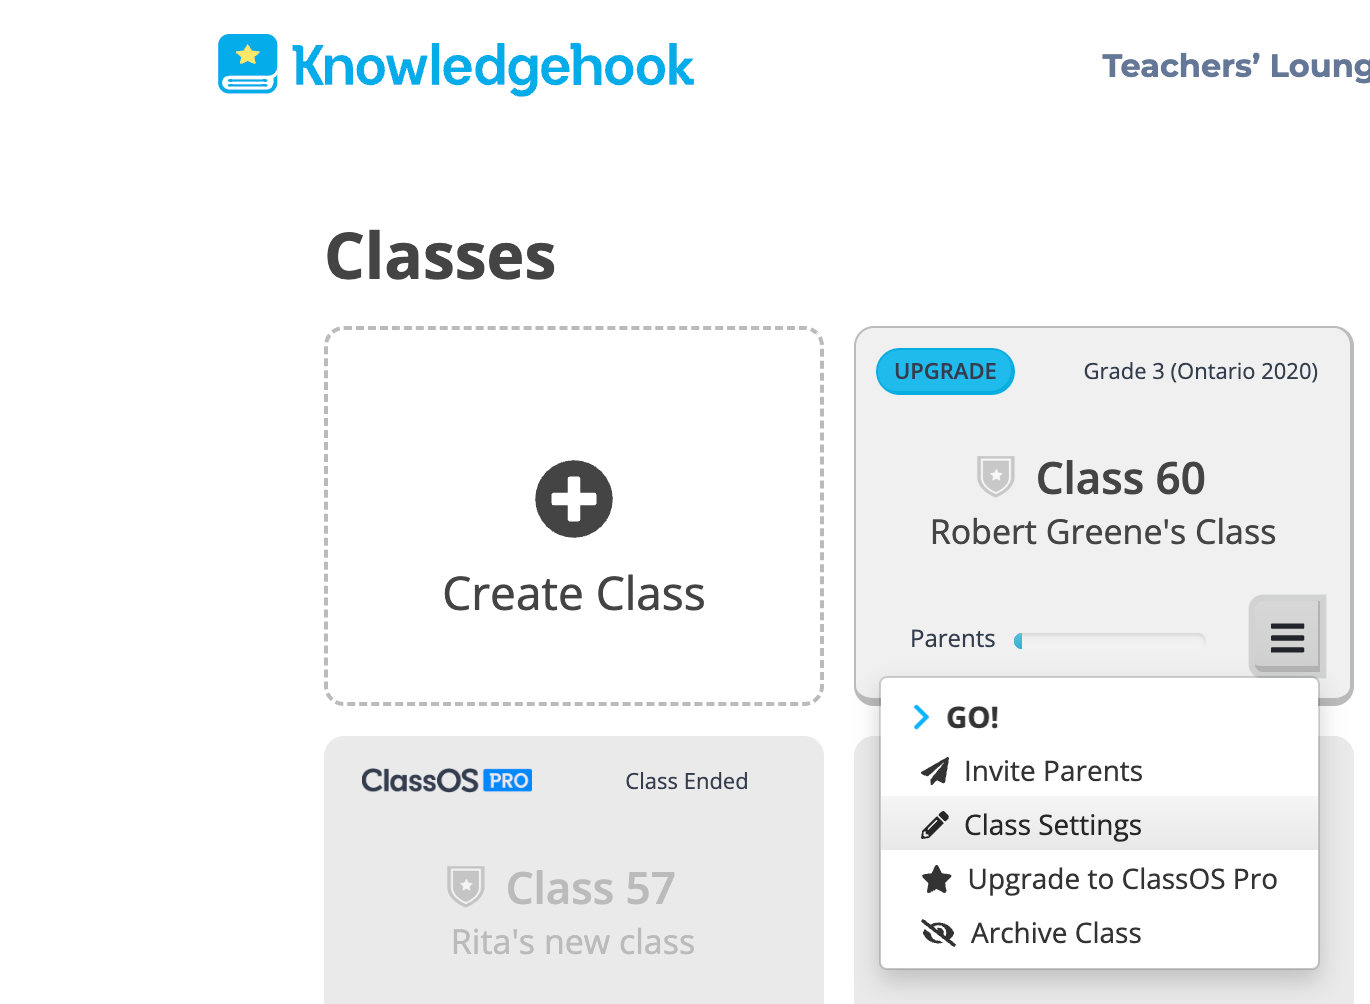
Task: Click the blue UPGRADE button
Action: (945, 371)
